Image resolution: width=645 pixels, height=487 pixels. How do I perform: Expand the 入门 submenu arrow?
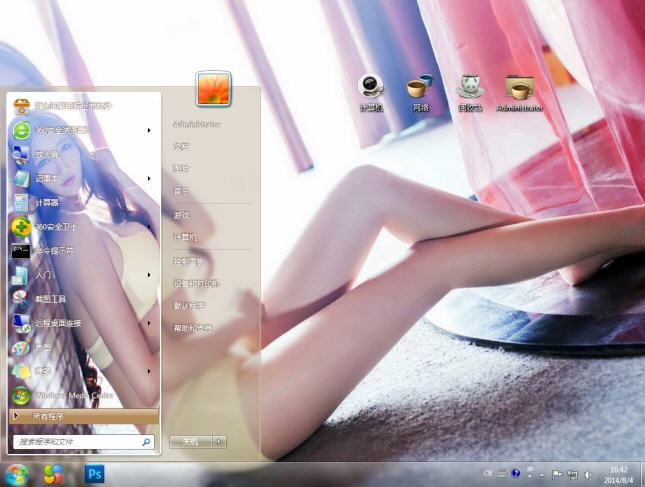149,274
